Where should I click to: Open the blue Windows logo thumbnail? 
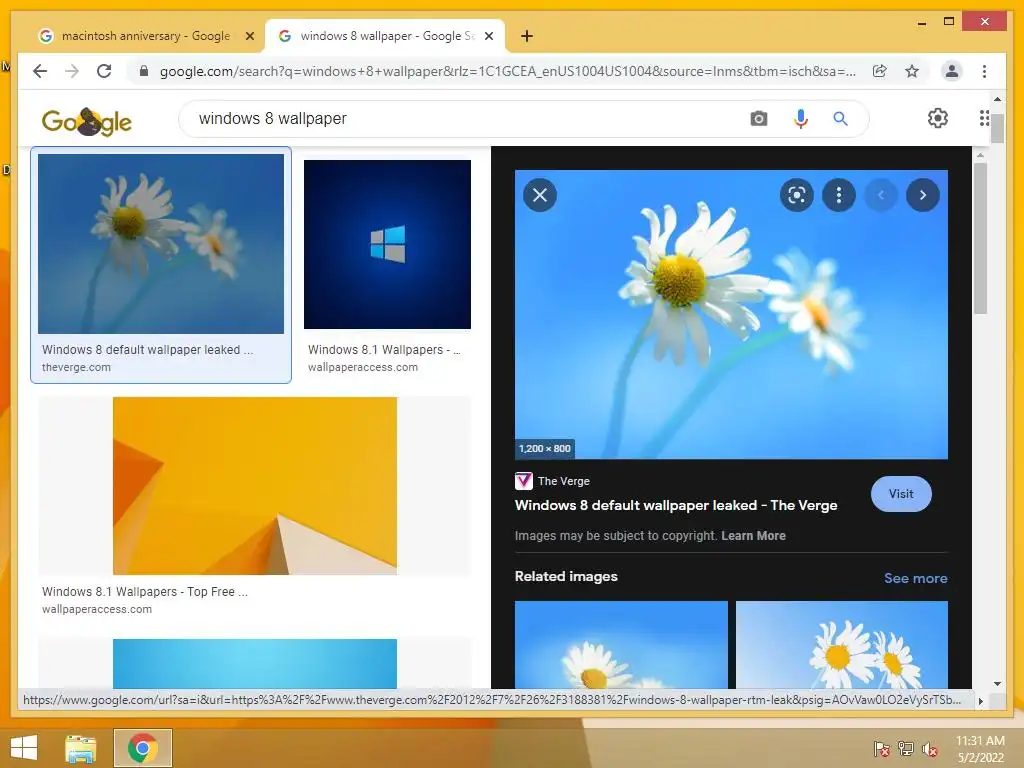(x=387, y=244)
